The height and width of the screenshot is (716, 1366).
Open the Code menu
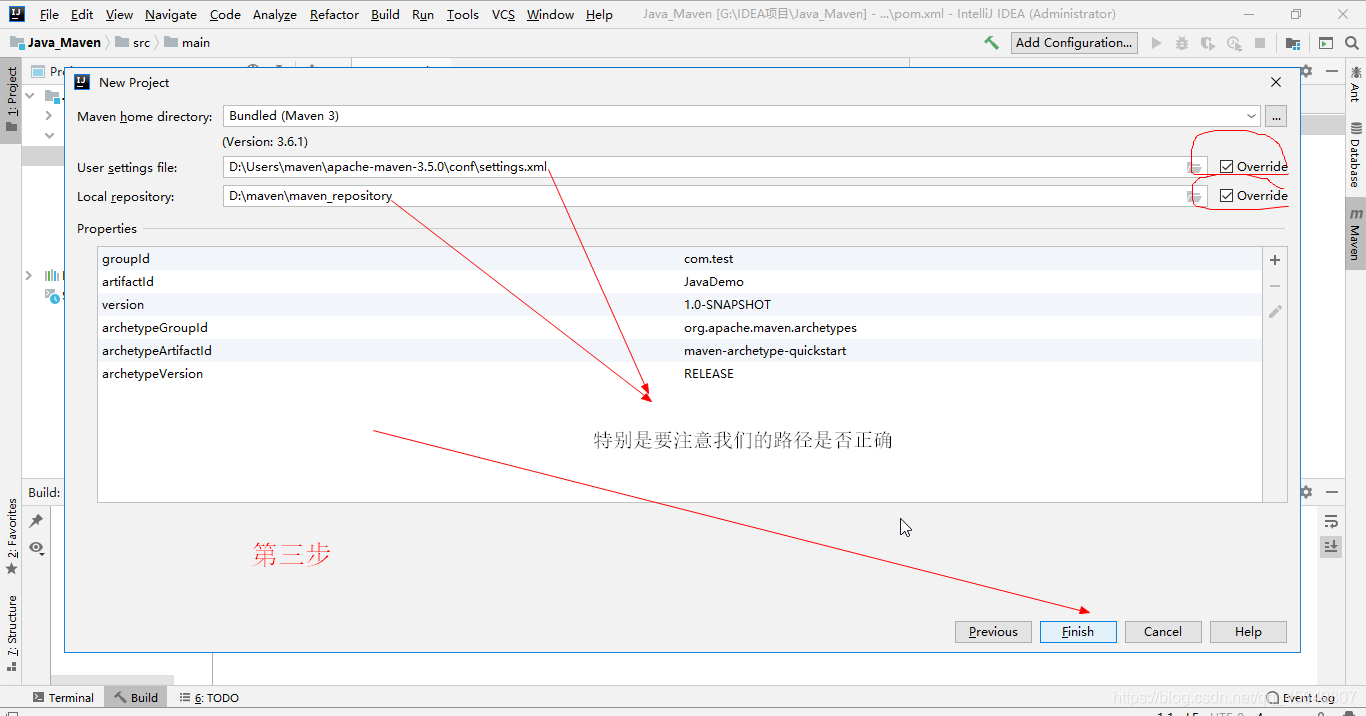click(x=225, y=14)
